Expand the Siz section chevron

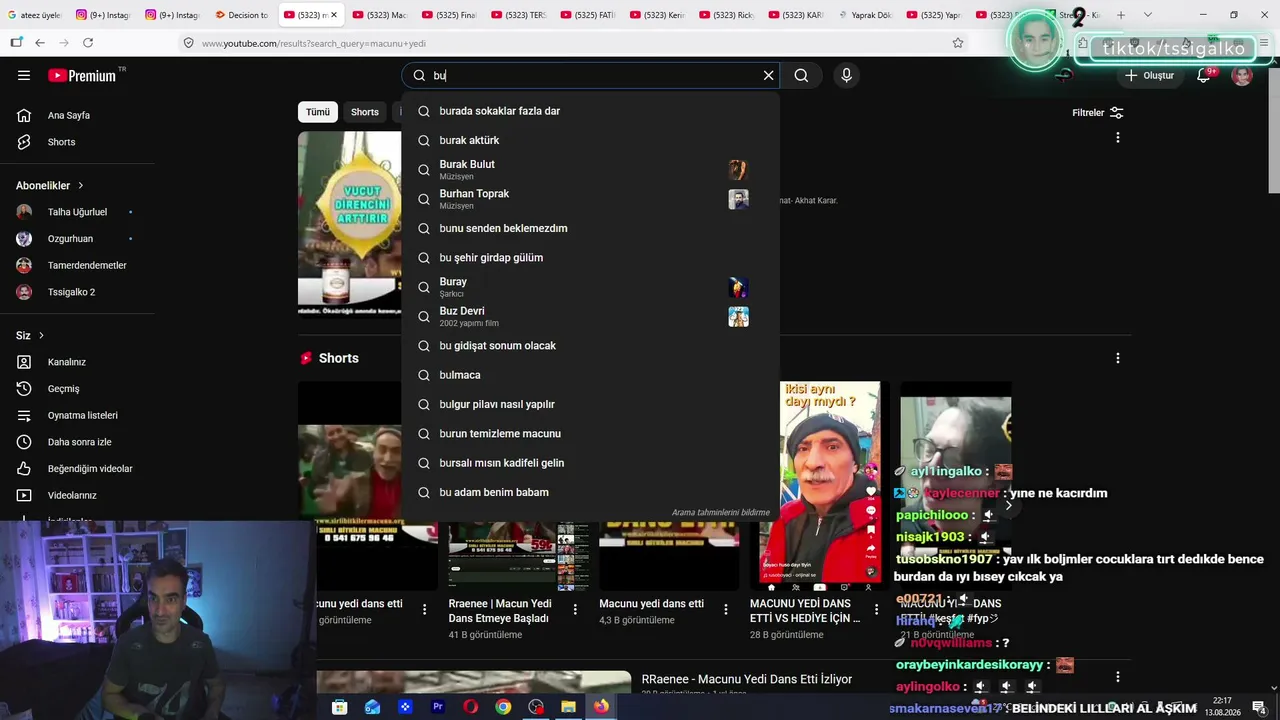tap(41, 336)
